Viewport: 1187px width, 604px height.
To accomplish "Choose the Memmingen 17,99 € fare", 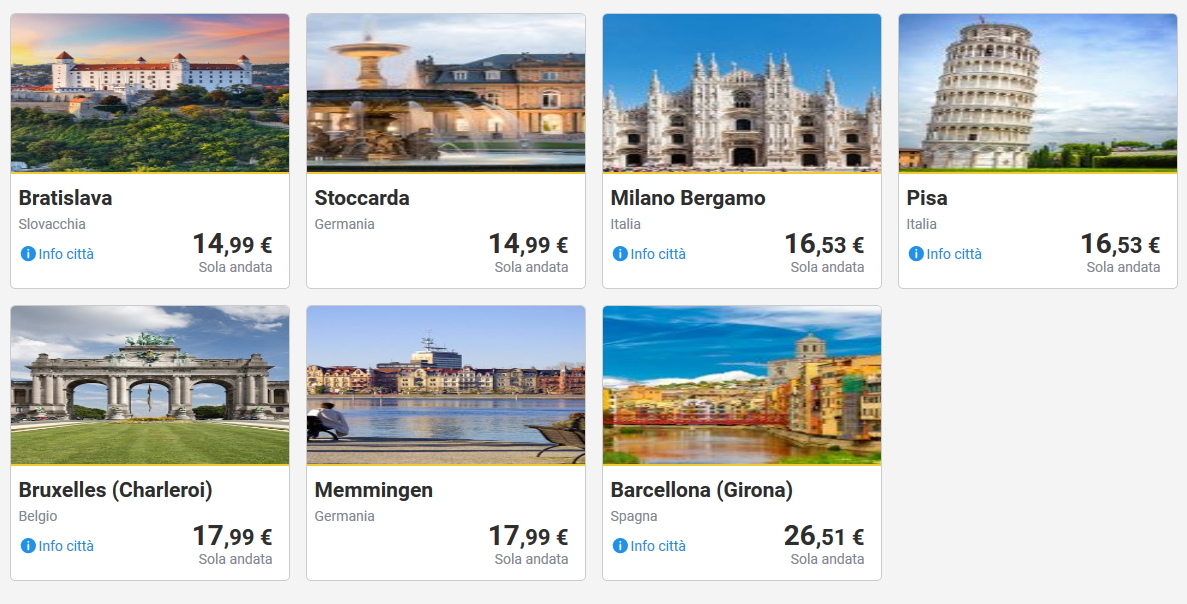I will click(x=528, y=537).
